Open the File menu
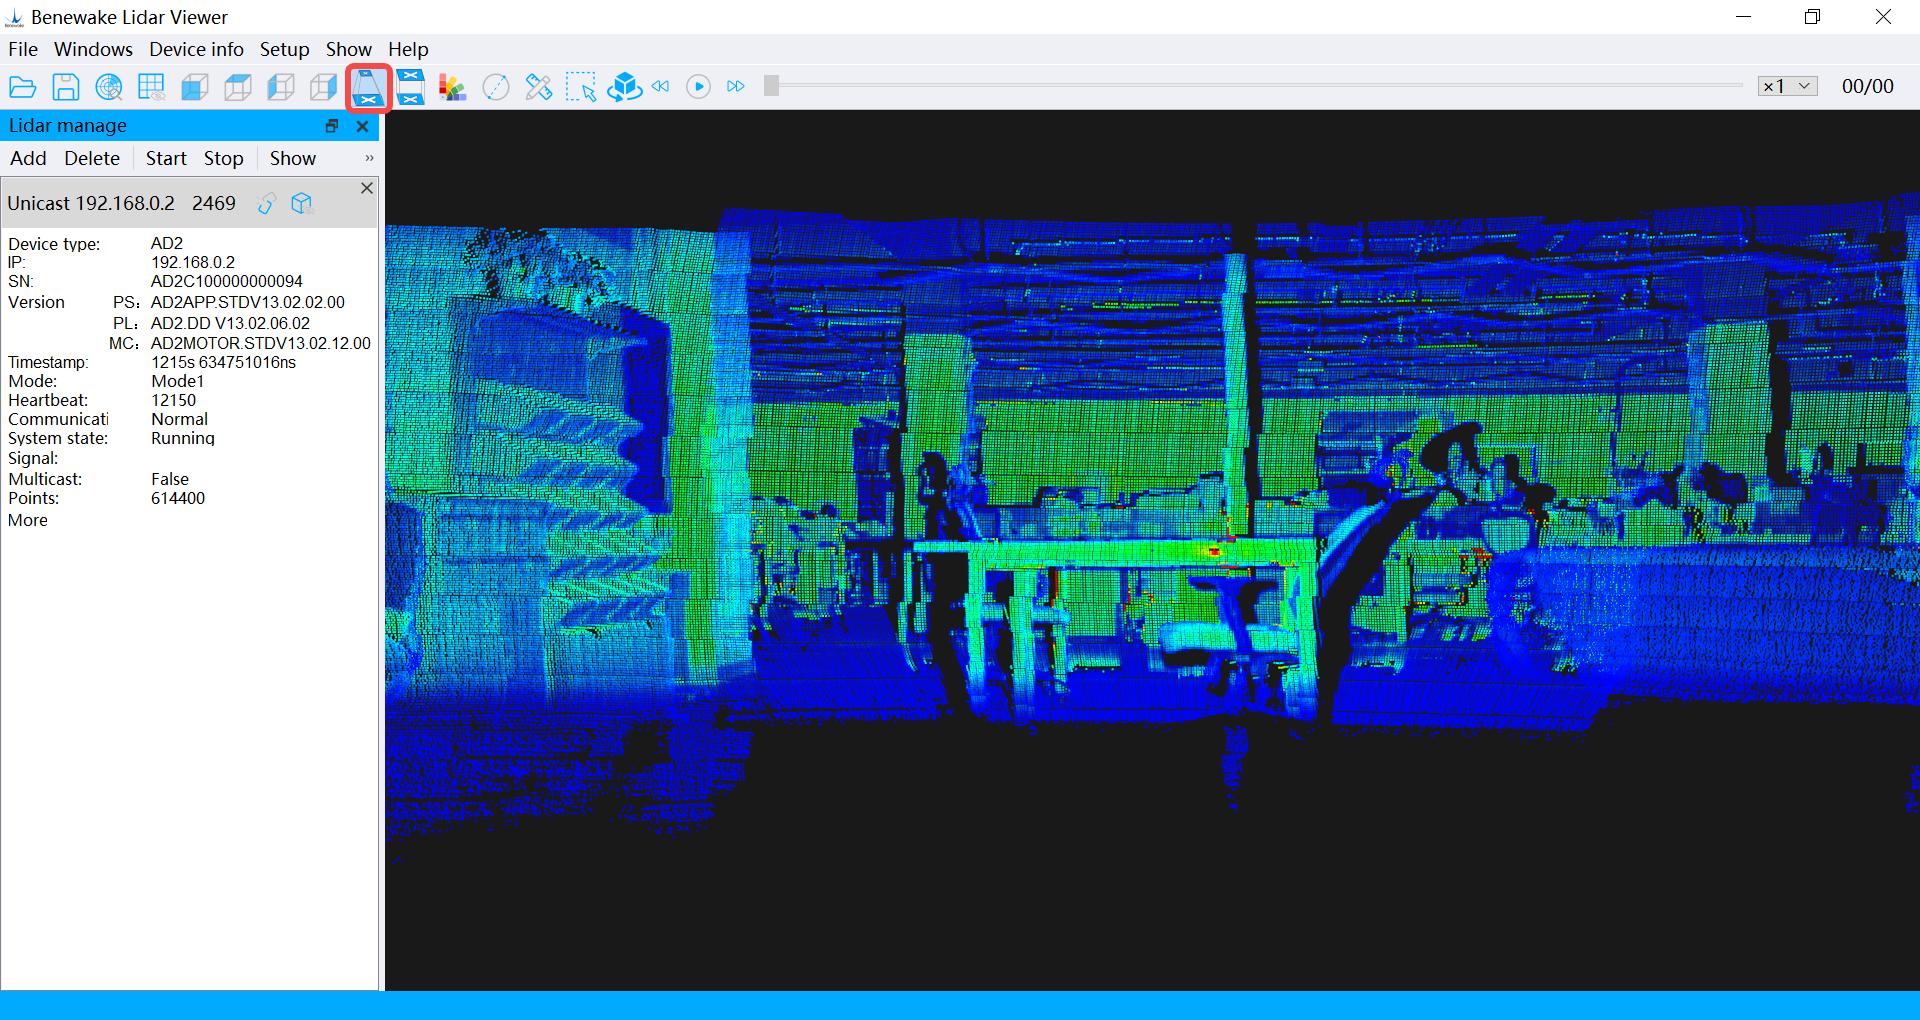This screenshot has width=1920, height=1020. (x=23, y=49)
